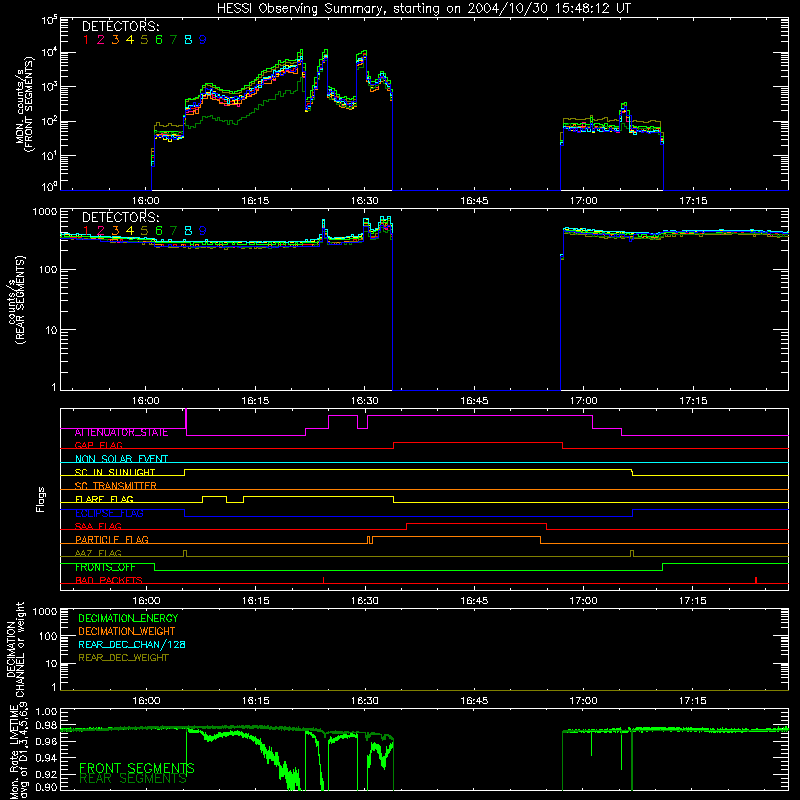Click red detector 1 in front-segments legend
The height and width of the screenshot is (800, 800).
(x=86, y=40)
